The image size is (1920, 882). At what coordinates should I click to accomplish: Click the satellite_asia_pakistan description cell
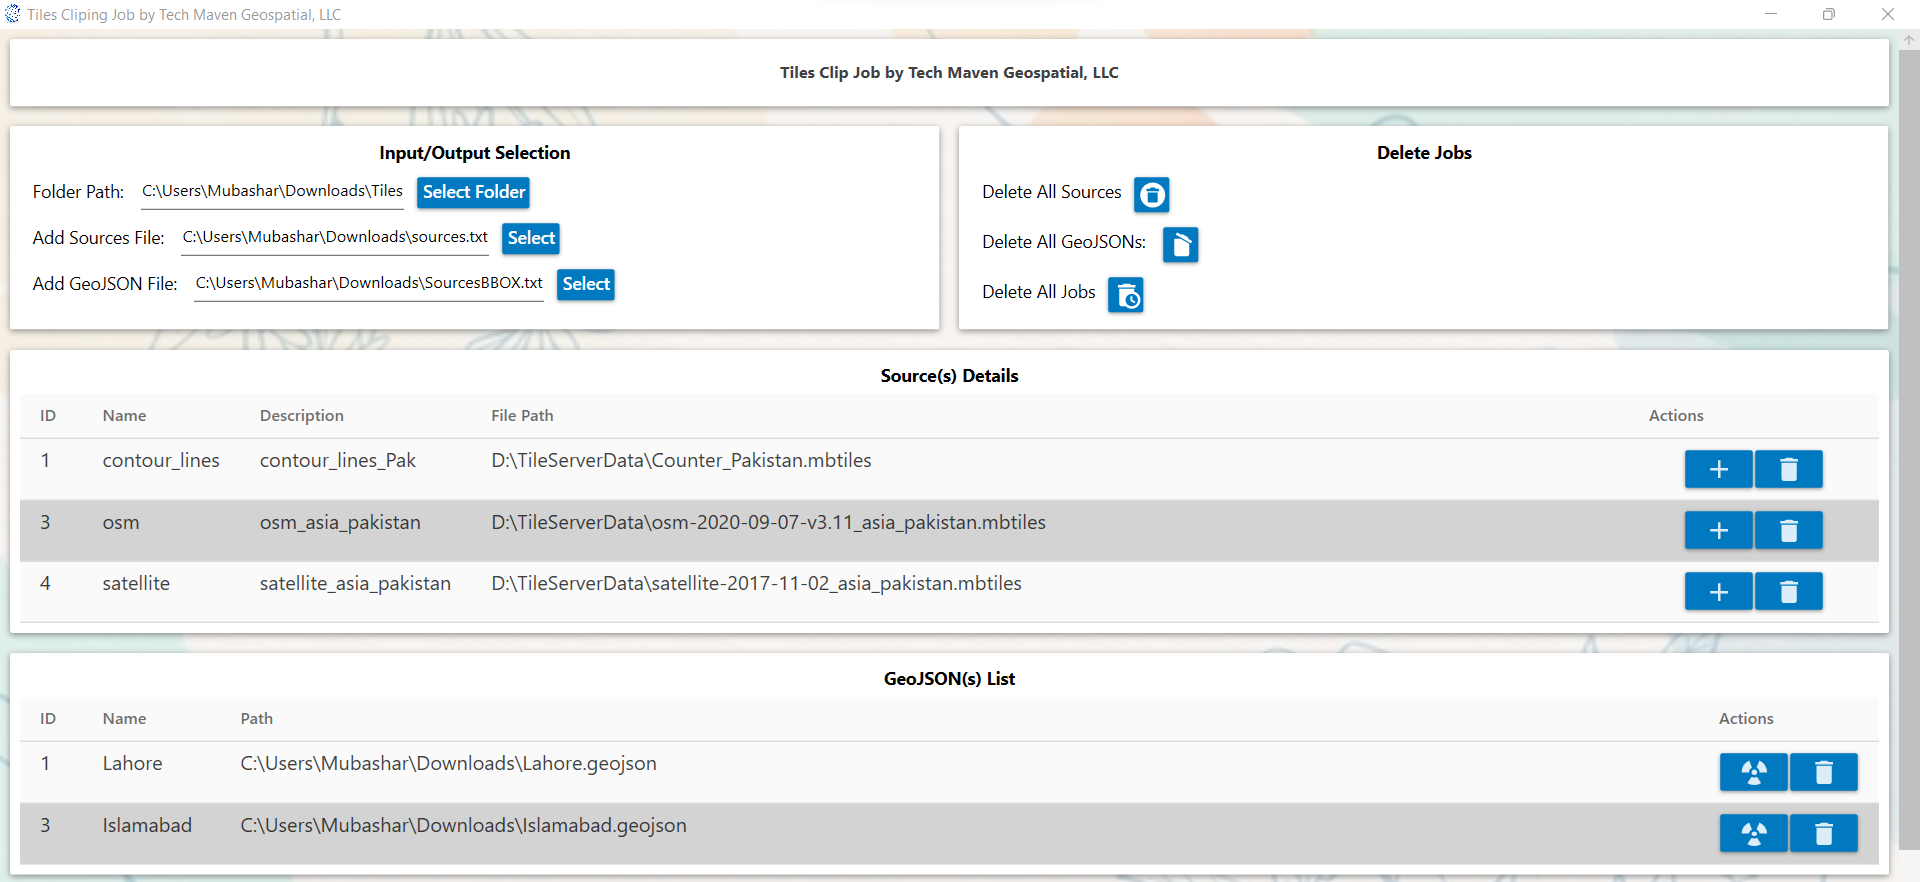tap(355, 584)
